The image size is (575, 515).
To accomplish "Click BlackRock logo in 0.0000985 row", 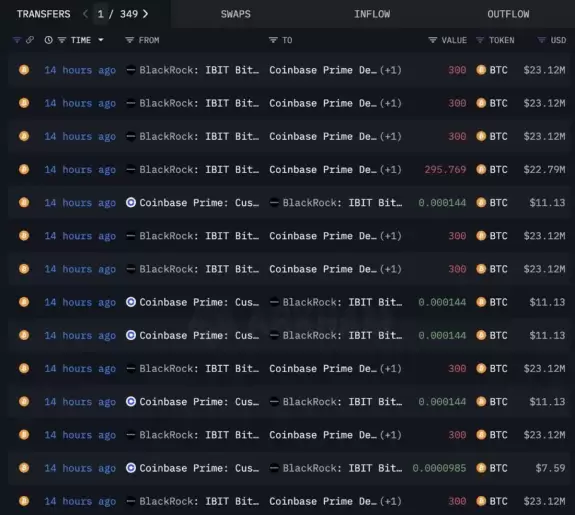I will pyautogui.click(x=274, y=468).
